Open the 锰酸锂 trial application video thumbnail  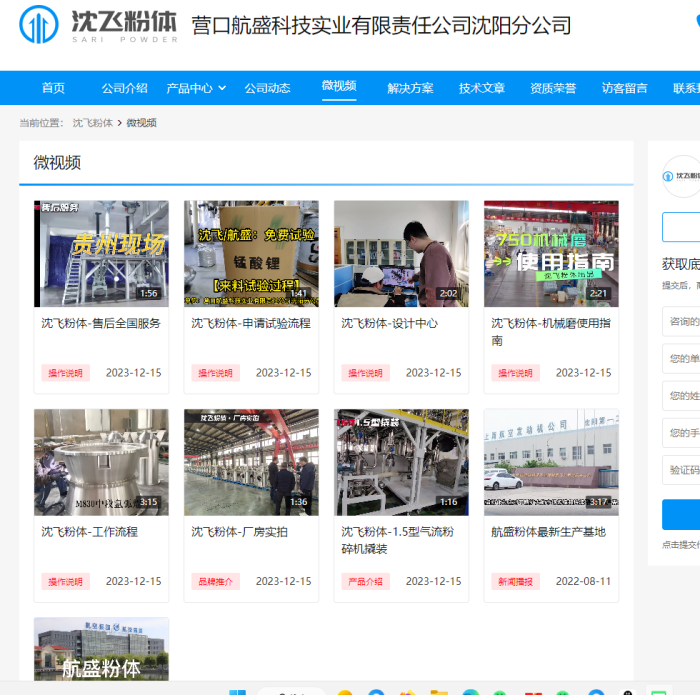click(x=251, y=253)
